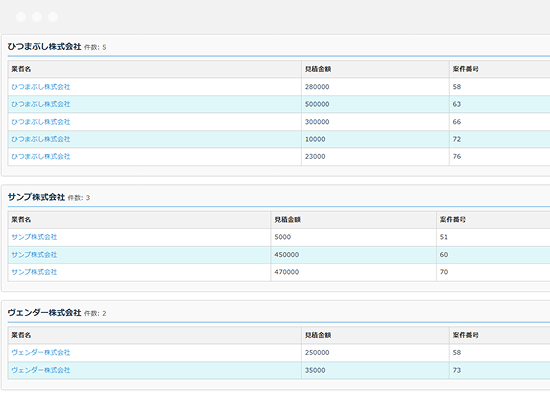Open ひつまぶし株式会社 link for case 72
Screen dimensions: 550x394
[41, 139]
